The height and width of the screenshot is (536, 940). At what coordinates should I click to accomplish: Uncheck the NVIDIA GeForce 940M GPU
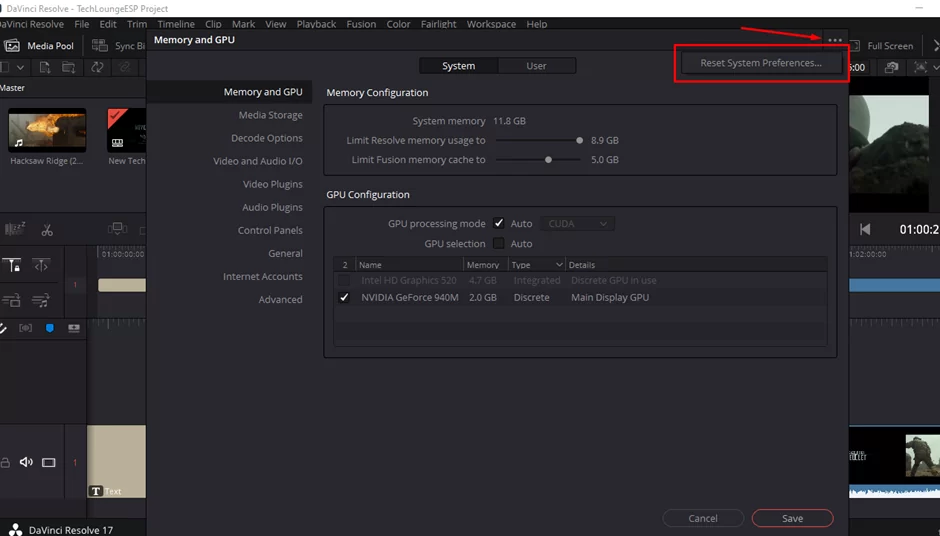click(x=344, y=297)
